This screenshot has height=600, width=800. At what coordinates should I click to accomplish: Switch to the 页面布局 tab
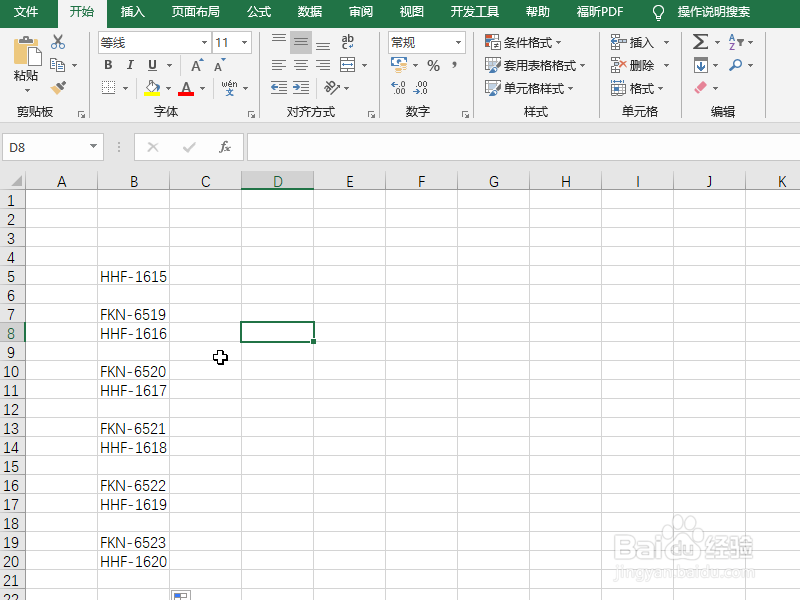coord(195,12)
